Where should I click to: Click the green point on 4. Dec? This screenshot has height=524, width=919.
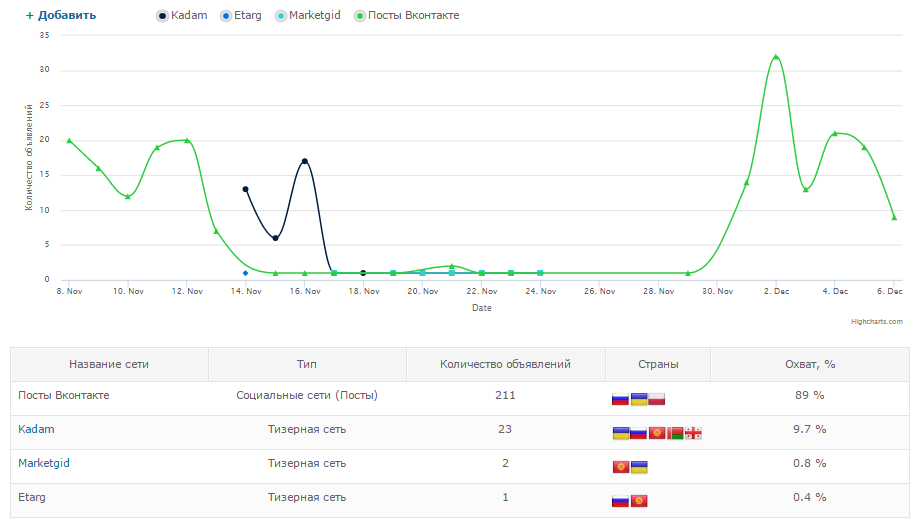(x=835, y=134)
